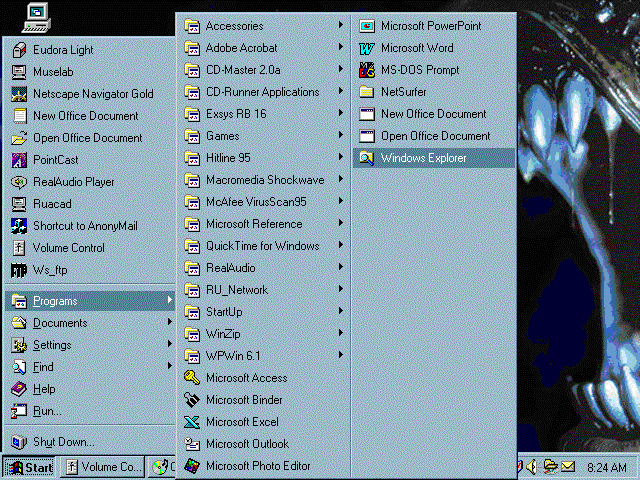Select Open Office Document in Programs list

(x=434, y=136)
